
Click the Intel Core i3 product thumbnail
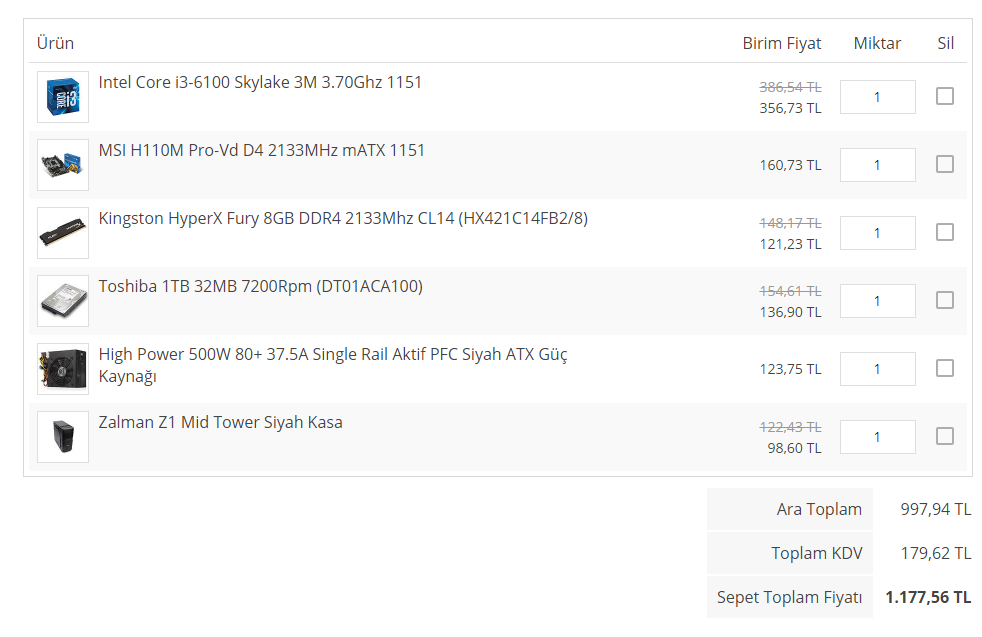click(x=63, y=97)
